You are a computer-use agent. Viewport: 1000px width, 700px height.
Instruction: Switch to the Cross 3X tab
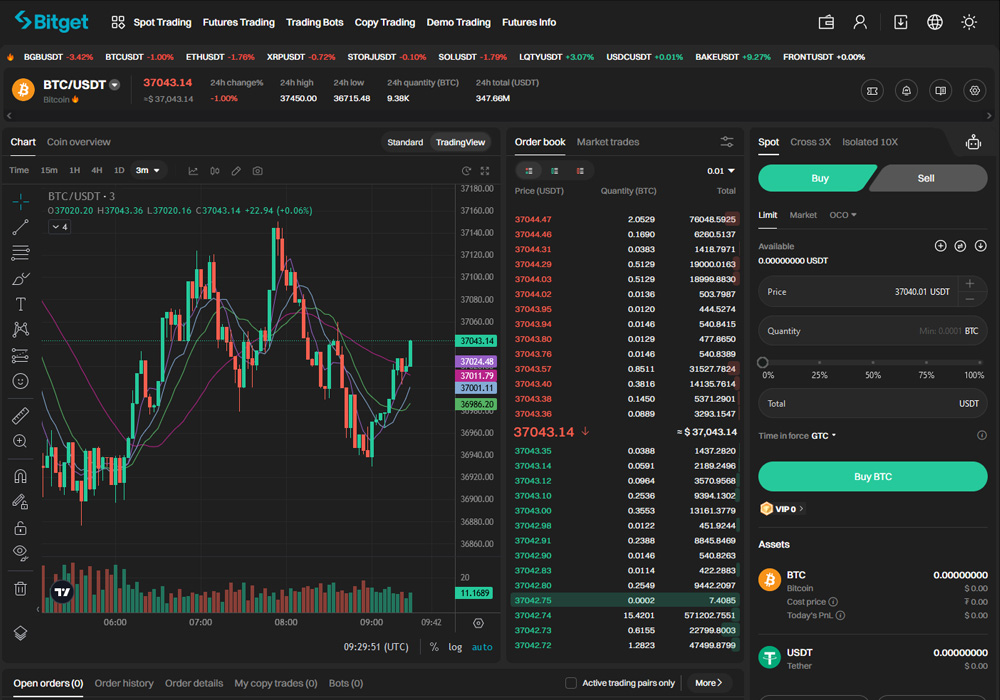(x=811, y=142)
